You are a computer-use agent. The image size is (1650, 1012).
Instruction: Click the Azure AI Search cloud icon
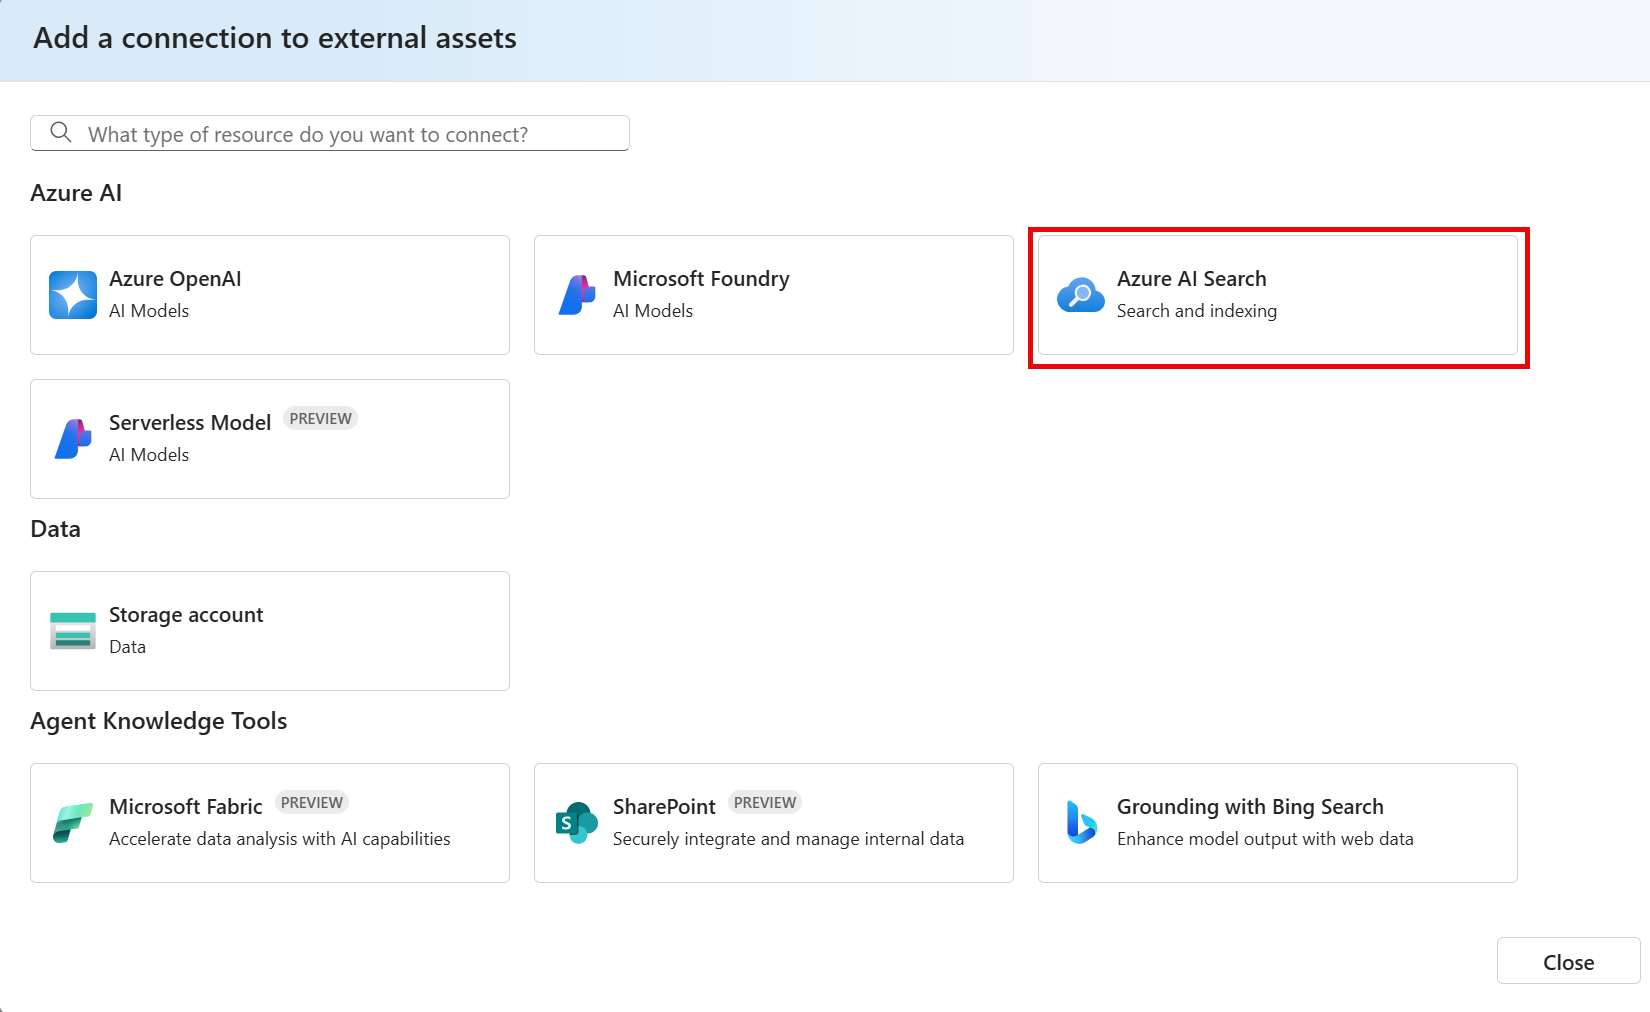tap(1081, 295)
